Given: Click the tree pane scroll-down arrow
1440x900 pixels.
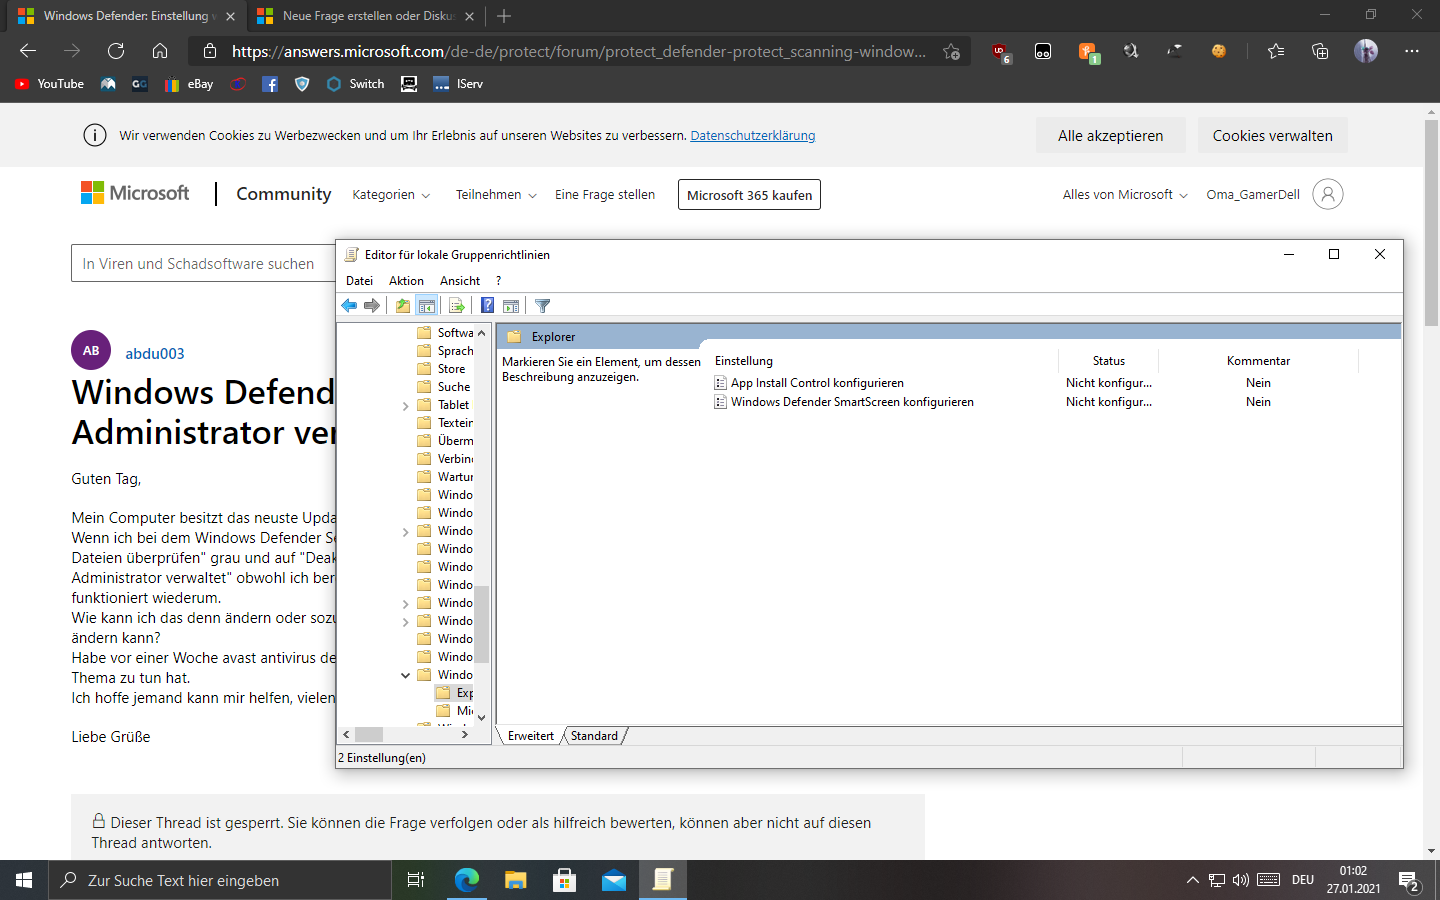Looking at the screenshot, I should coord(481,717).
